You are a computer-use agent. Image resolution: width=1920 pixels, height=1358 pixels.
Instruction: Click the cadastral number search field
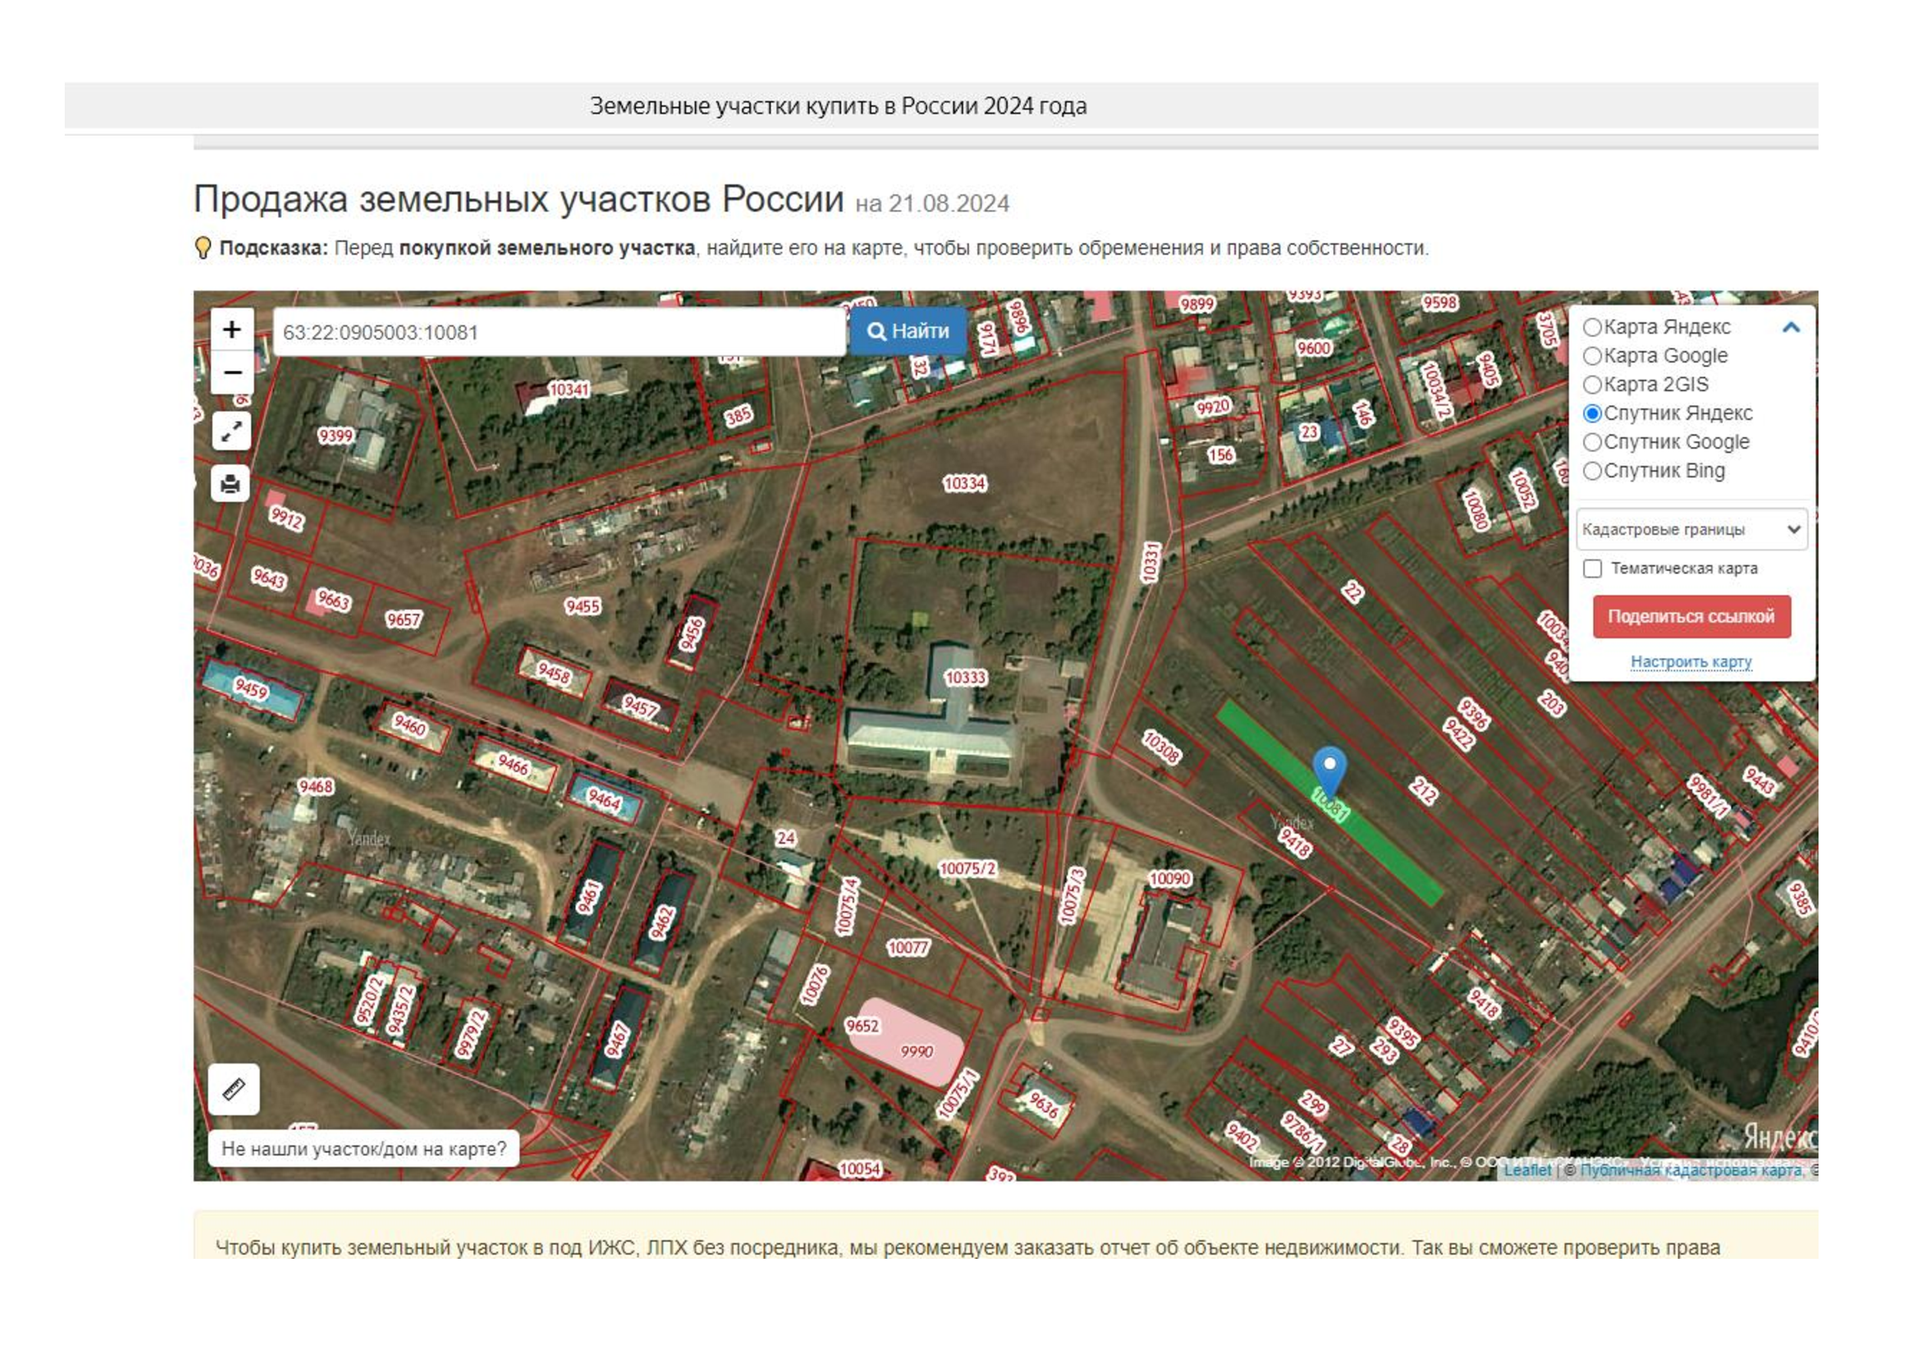coord(559,332)
